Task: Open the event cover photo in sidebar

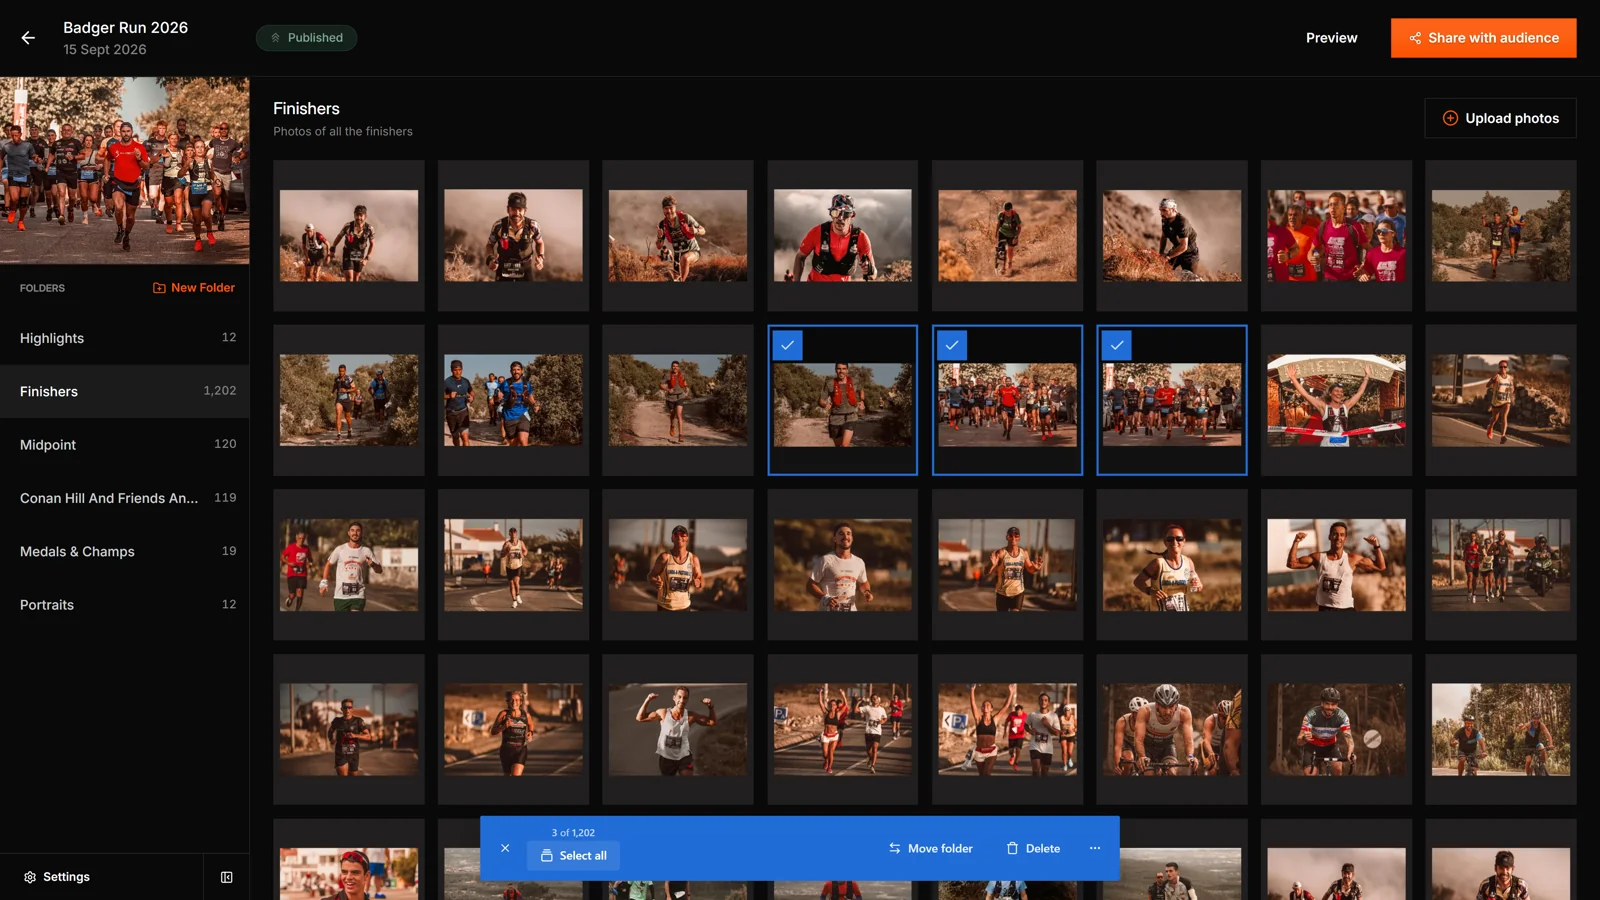Action: [125, 171]
